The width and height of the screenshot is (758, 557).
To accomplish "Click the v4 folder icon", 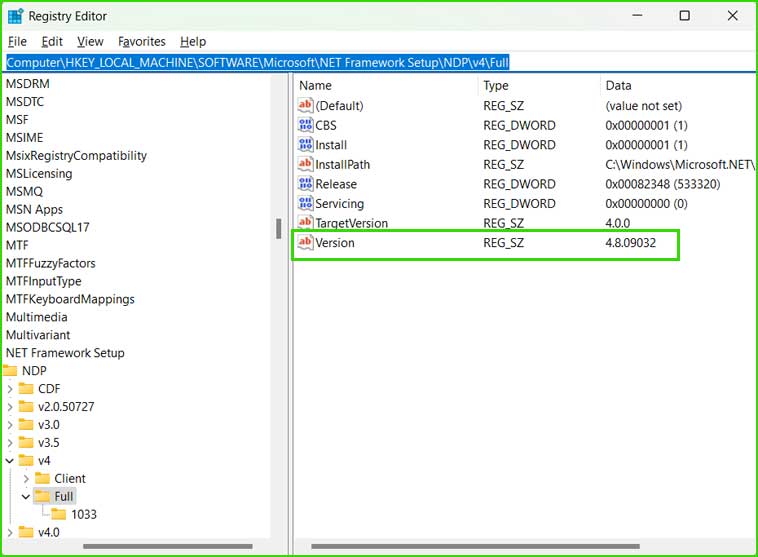I will point(26,460).
